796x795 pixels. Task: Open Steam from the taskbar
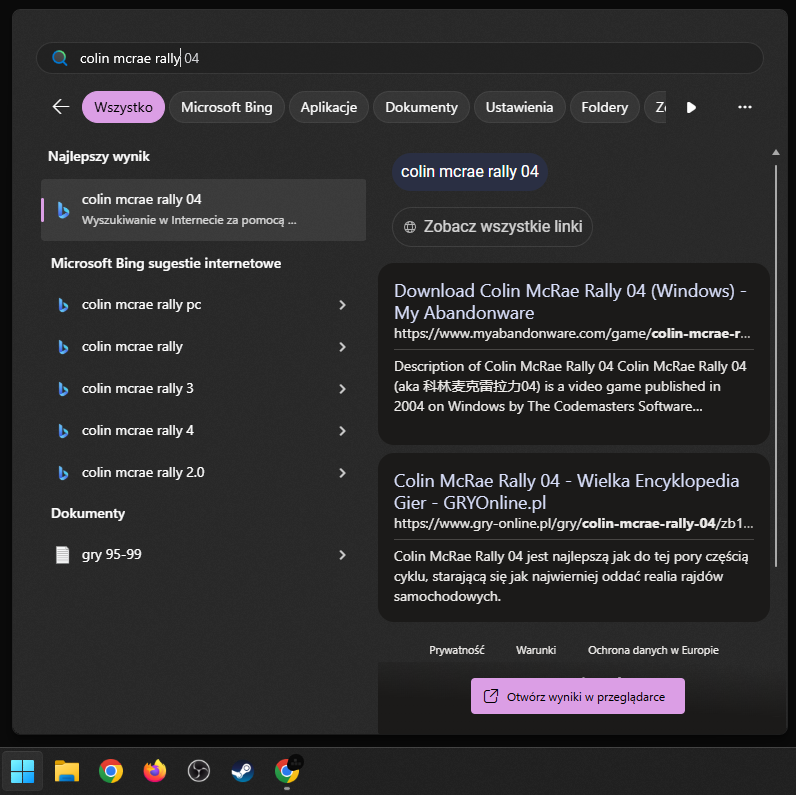(x=242, y=771)
